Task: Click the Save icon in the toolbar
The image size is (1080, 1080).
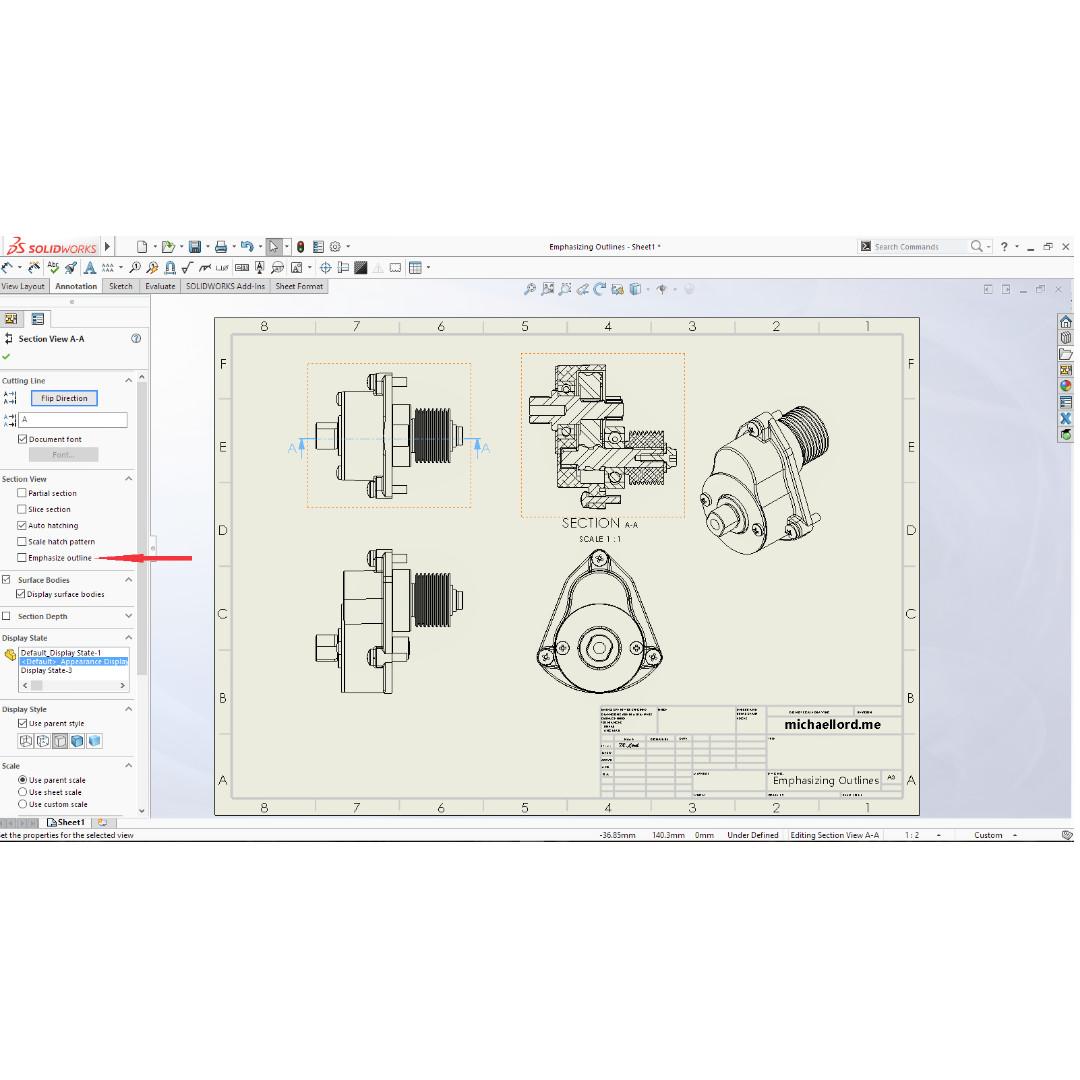Action: click(195, 247)
